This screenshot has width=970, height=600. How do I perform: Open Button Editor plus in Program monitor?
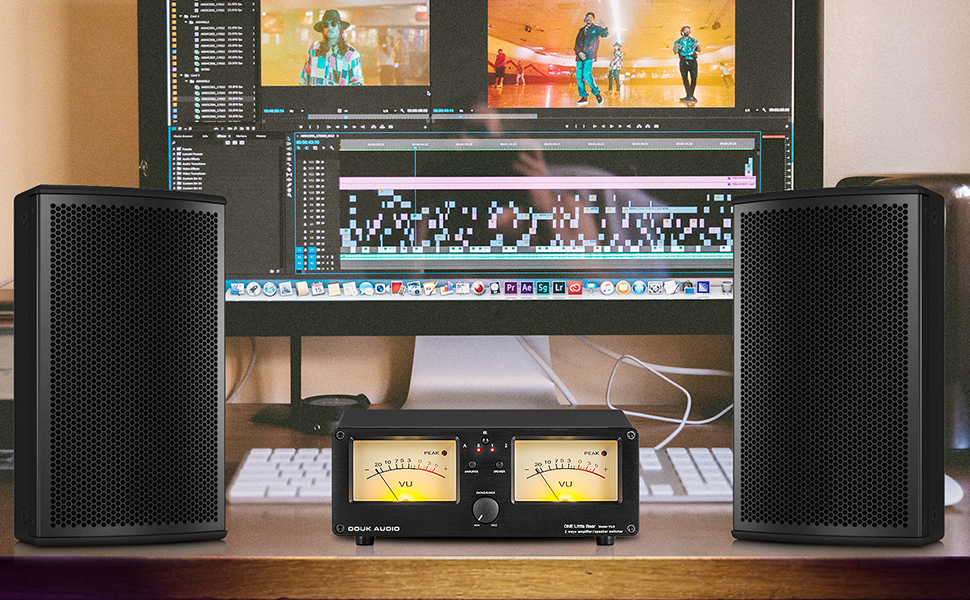point(787,126)
